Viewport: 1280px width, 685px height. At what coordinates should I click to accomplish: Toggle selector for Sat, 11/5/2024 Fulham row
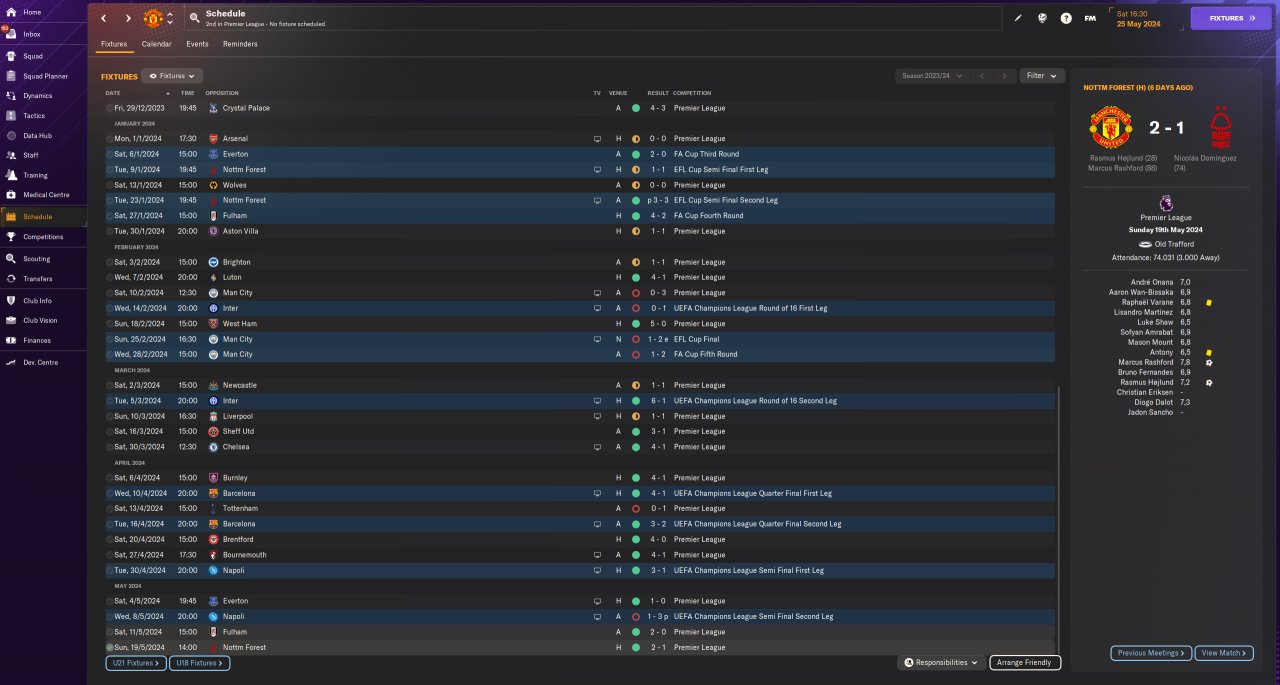tap(109, 632)
